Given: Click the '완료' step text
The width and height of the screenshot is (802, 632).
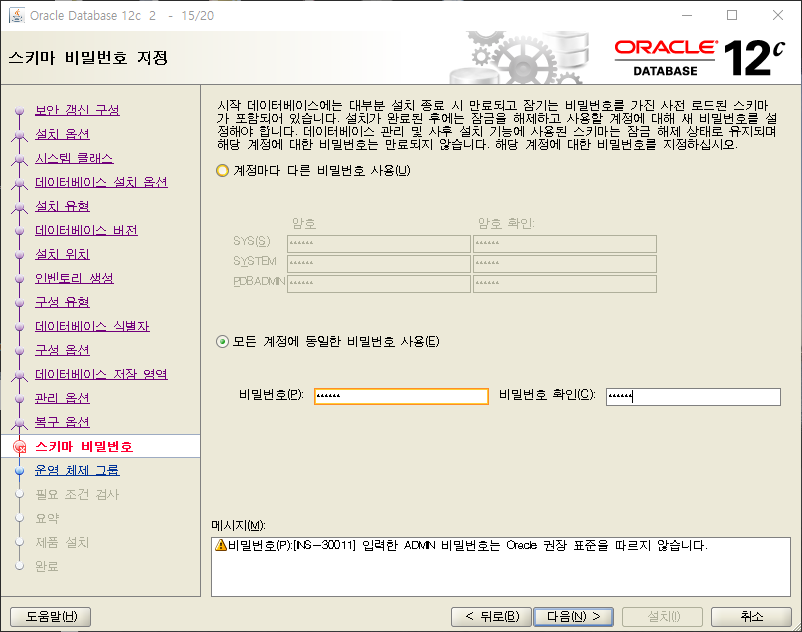Looking at the screenshot, I should 47,567.
